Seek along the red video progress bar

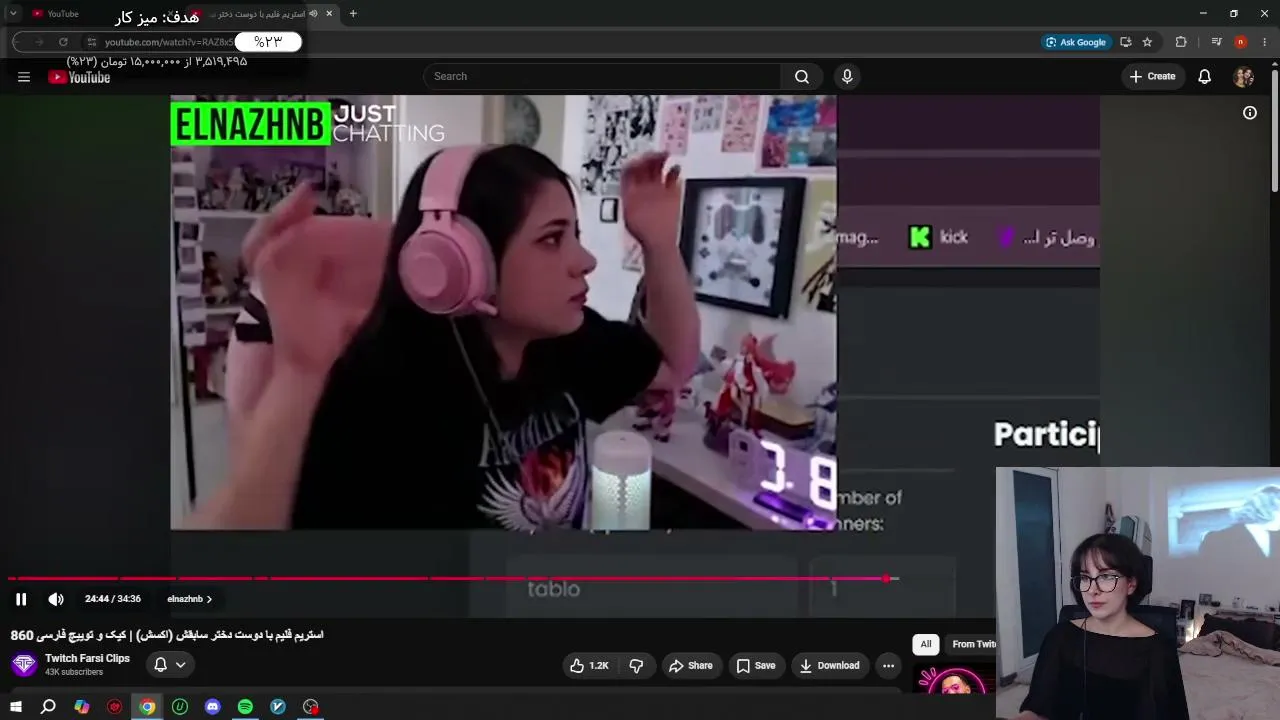tap(453, 578)
